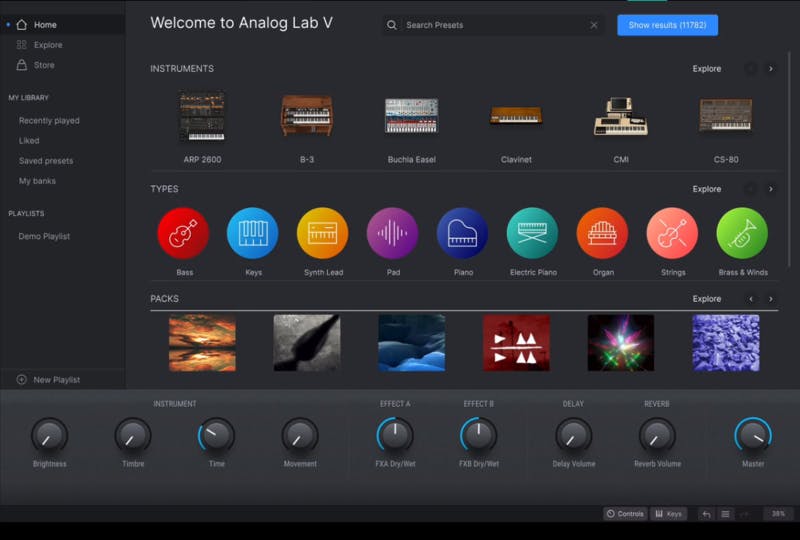
Task: Click Show results (11782) button
Action: tap(667, 25)
